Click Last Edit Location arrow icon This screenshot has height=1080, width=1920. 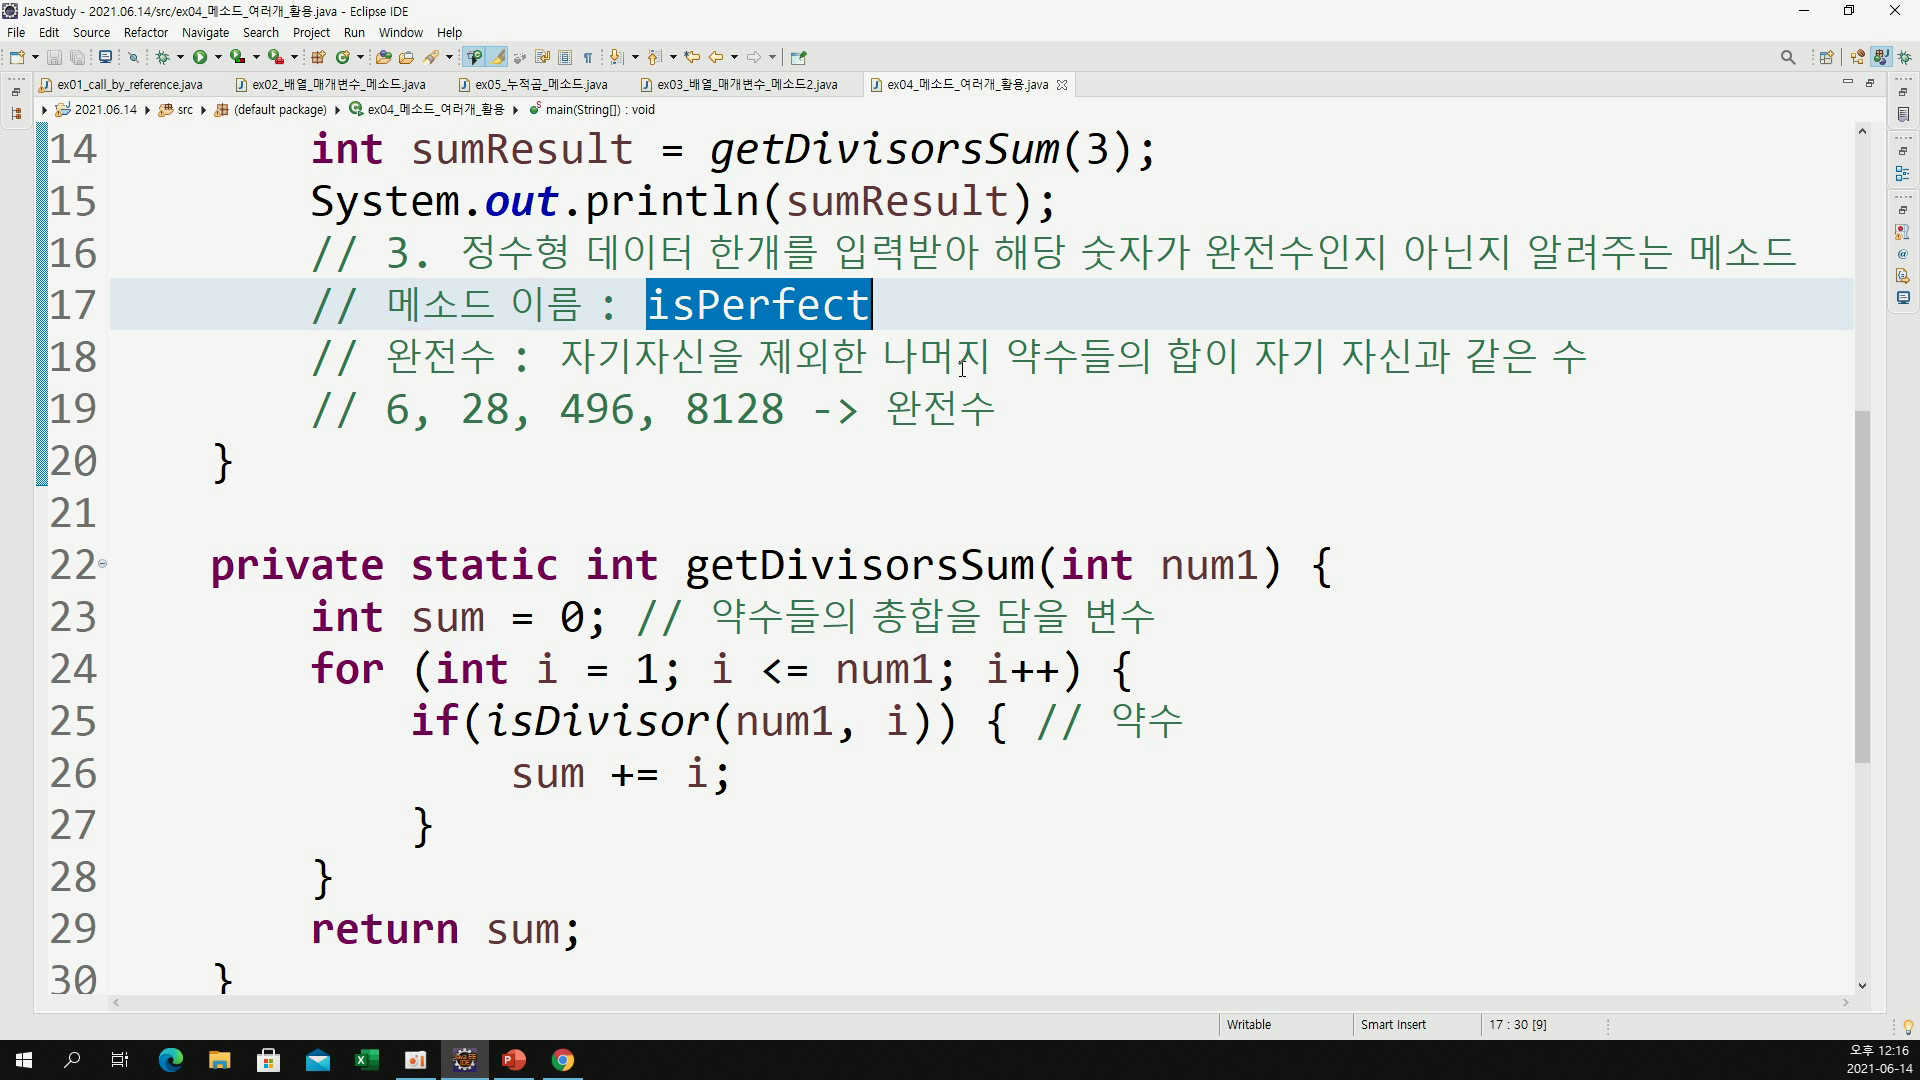coord(691,57)
